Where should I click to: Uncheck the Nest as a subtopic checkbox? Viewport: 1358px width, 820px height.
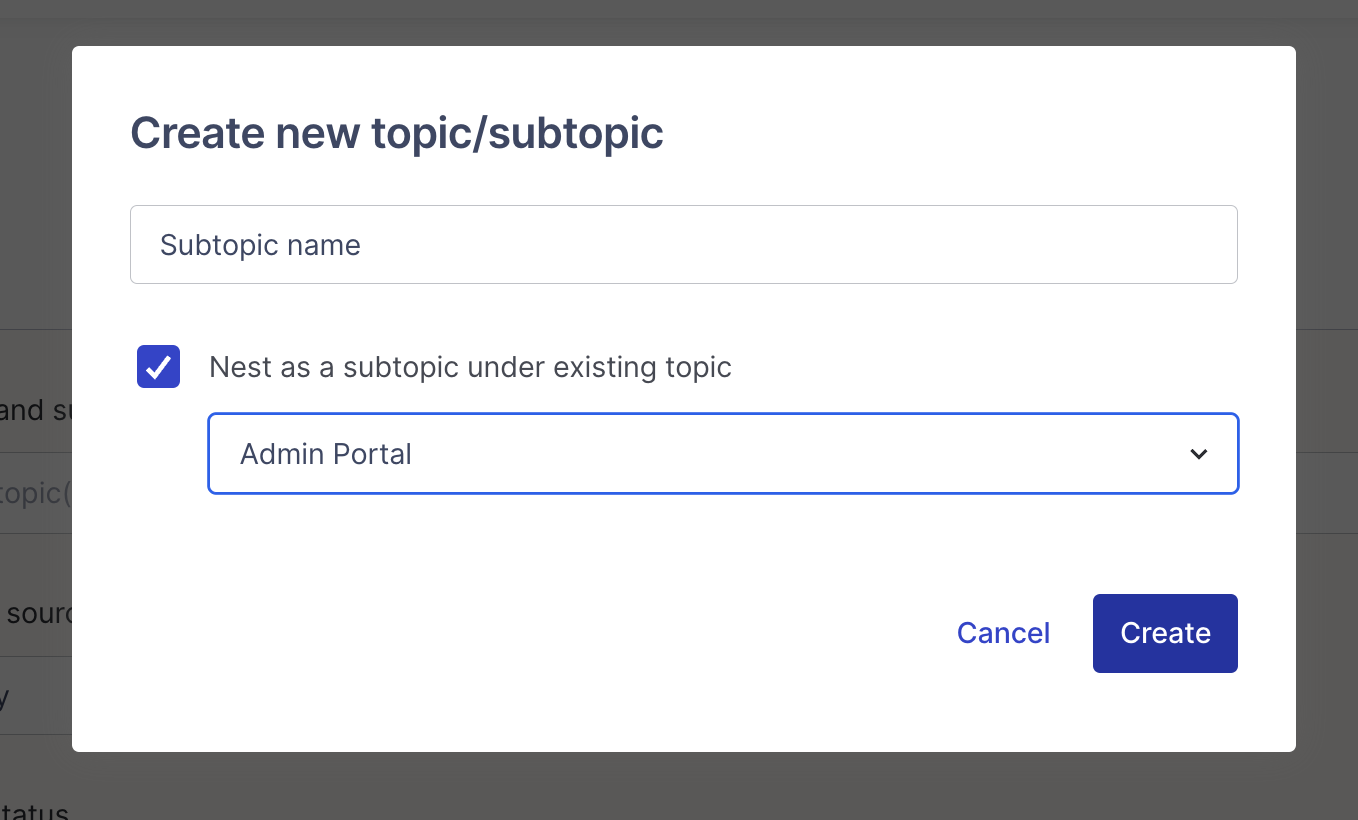158,367
